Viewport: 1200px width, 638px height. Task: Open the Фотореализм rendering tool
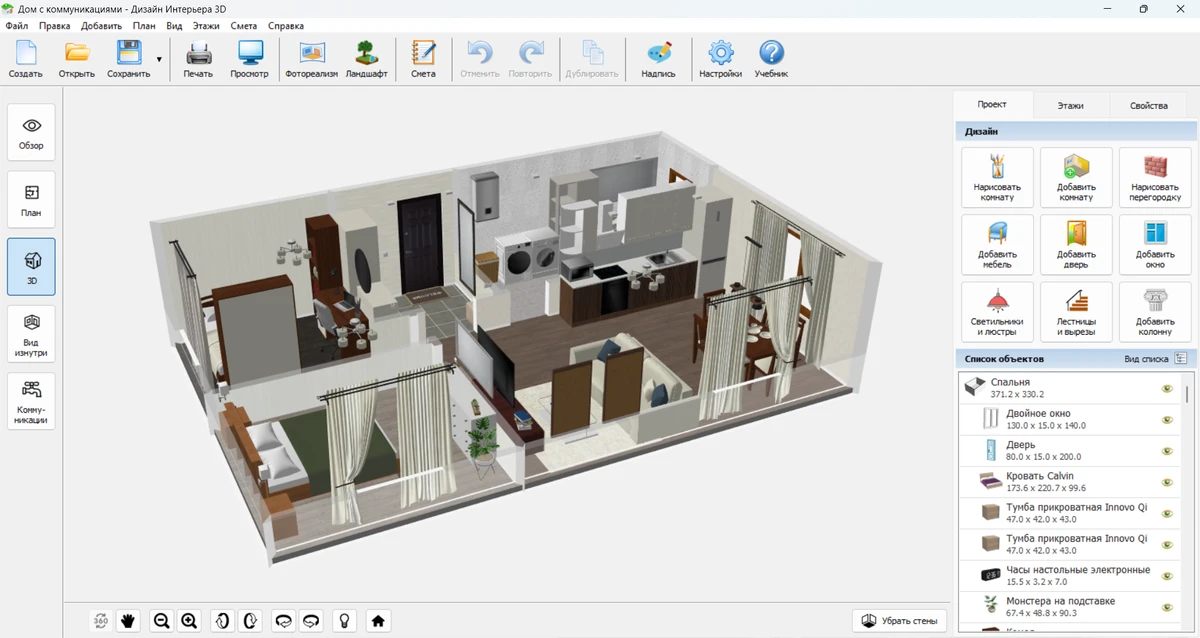click(x=312, y=59)
